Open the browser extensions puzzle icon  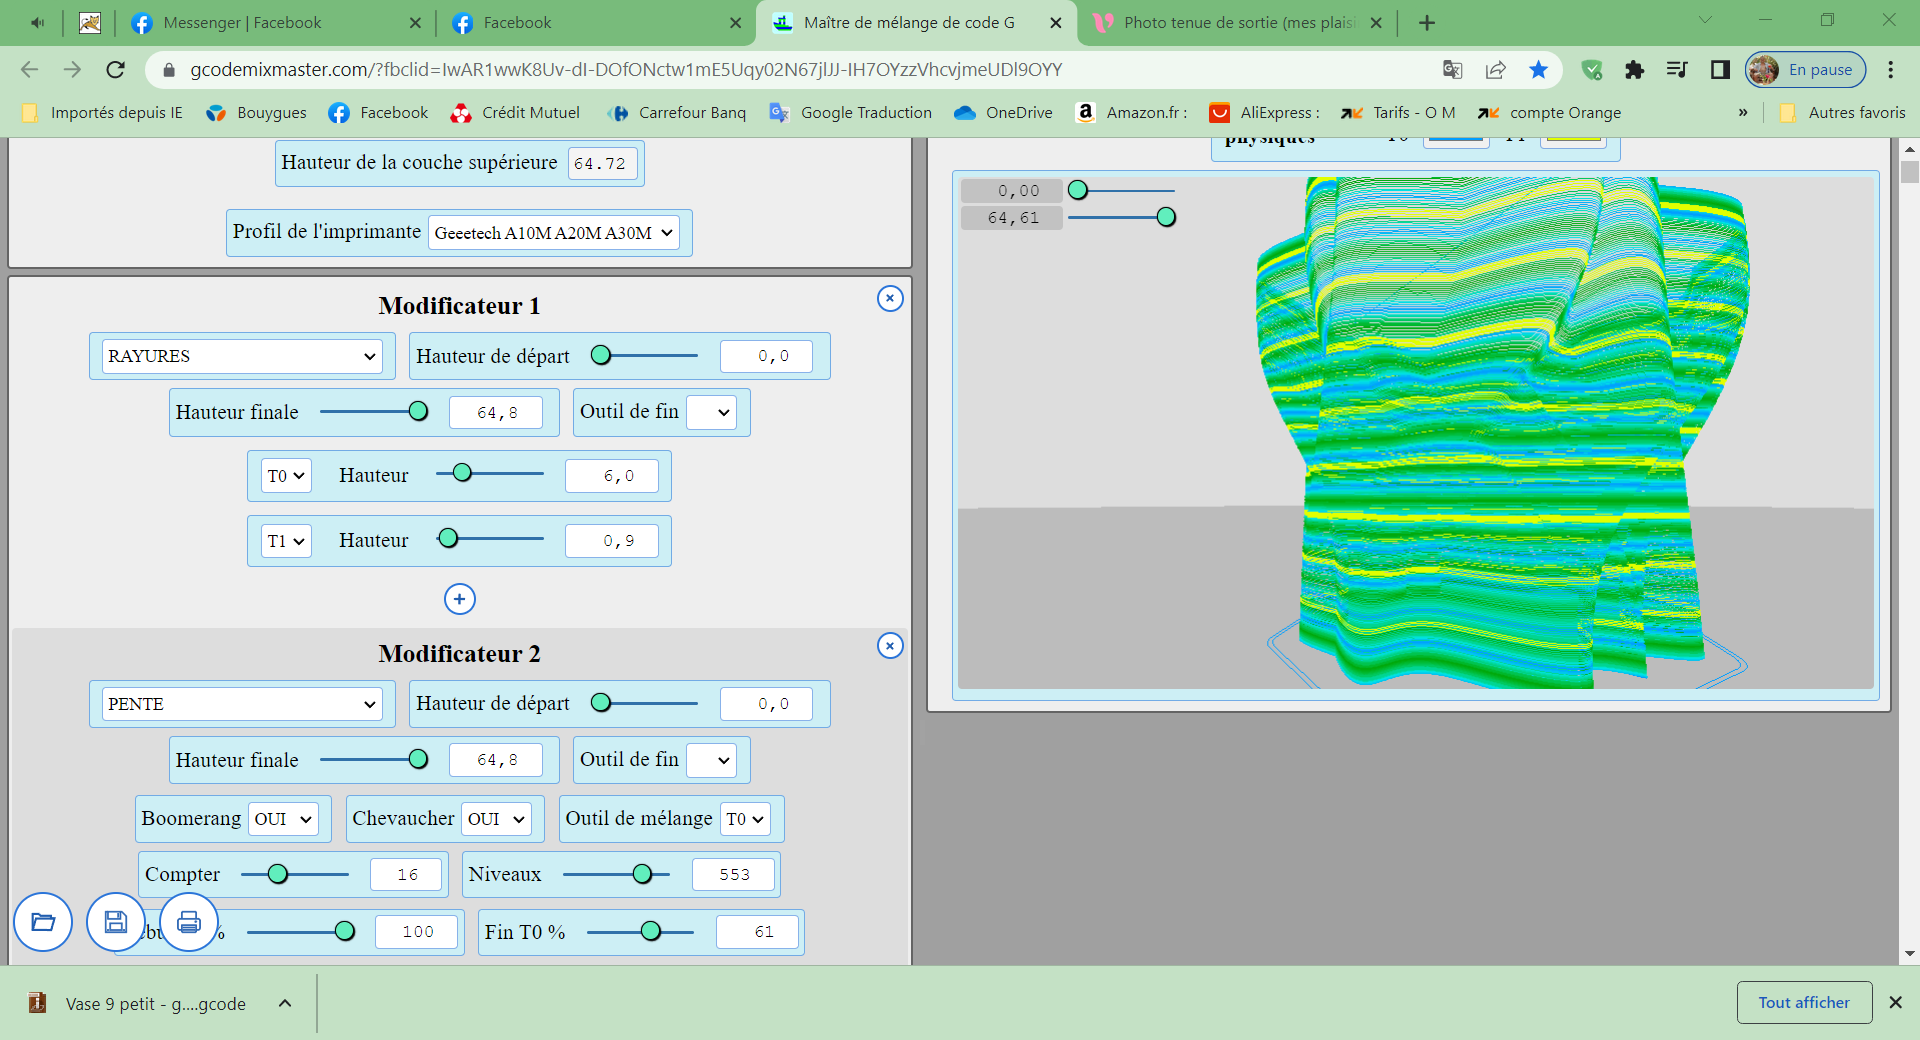click(x=1634, y=69)
